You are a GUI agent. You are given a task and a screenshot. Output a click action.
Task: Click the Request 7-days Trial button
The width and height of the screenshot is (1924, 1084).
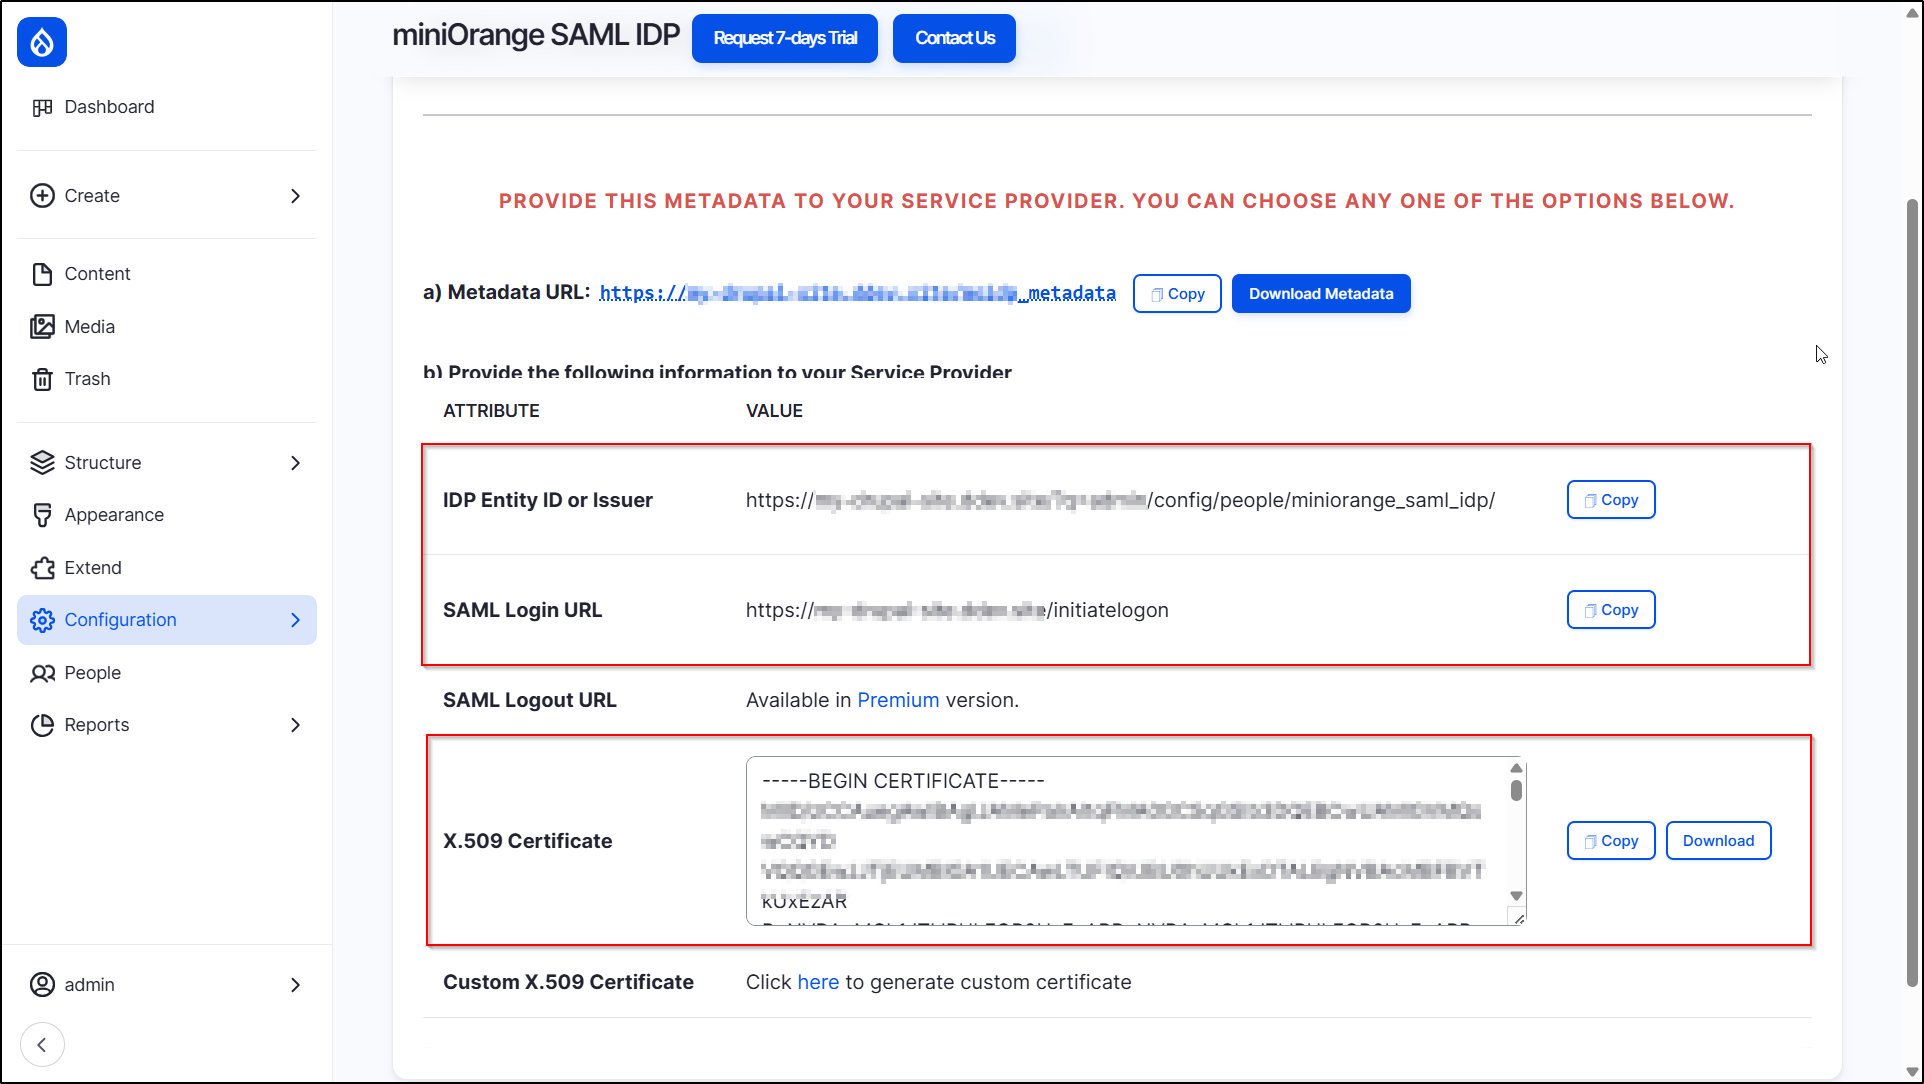[784, 38]
